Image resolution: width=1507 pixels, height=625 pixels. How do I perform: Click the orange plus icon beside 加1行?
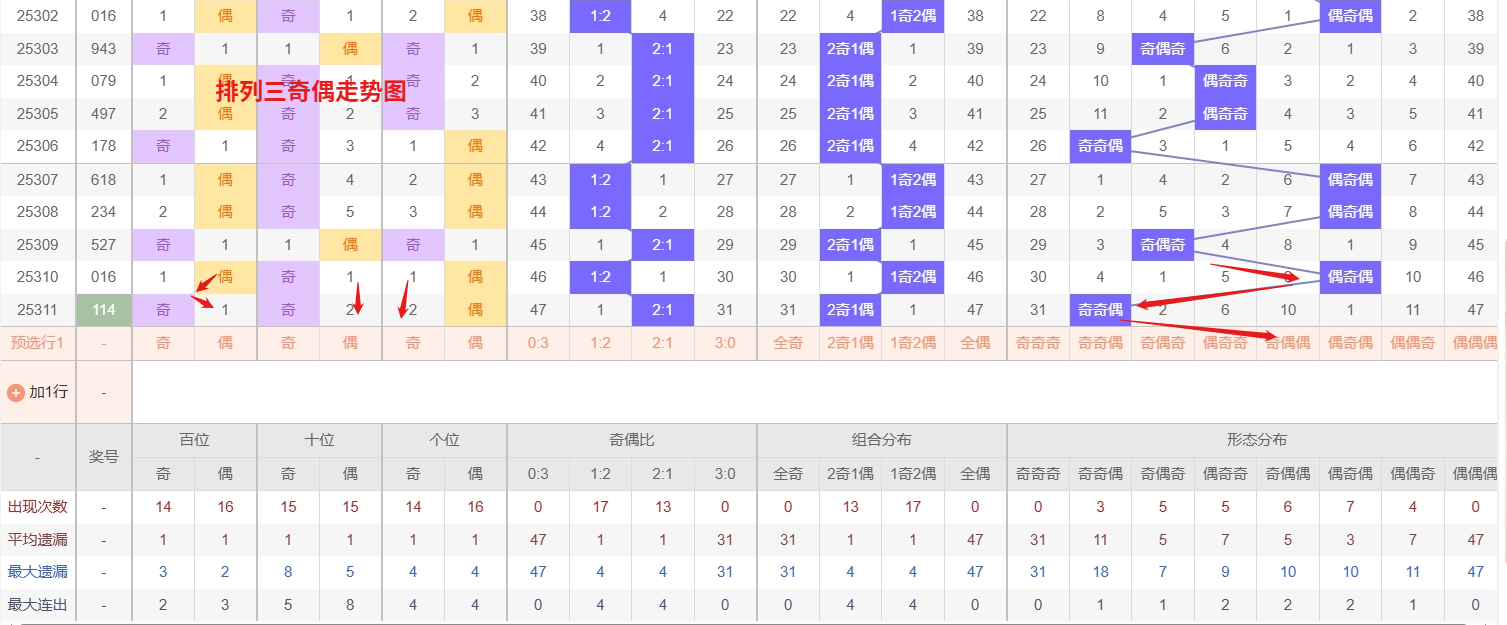16,393
